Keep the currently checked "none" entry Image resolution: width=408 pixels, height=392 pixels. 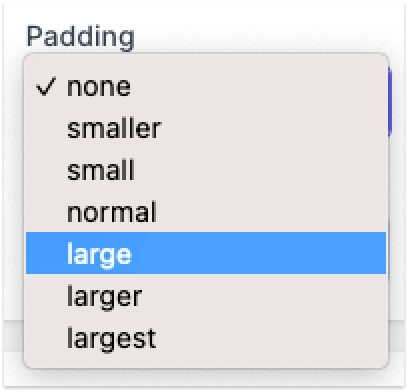206,86
